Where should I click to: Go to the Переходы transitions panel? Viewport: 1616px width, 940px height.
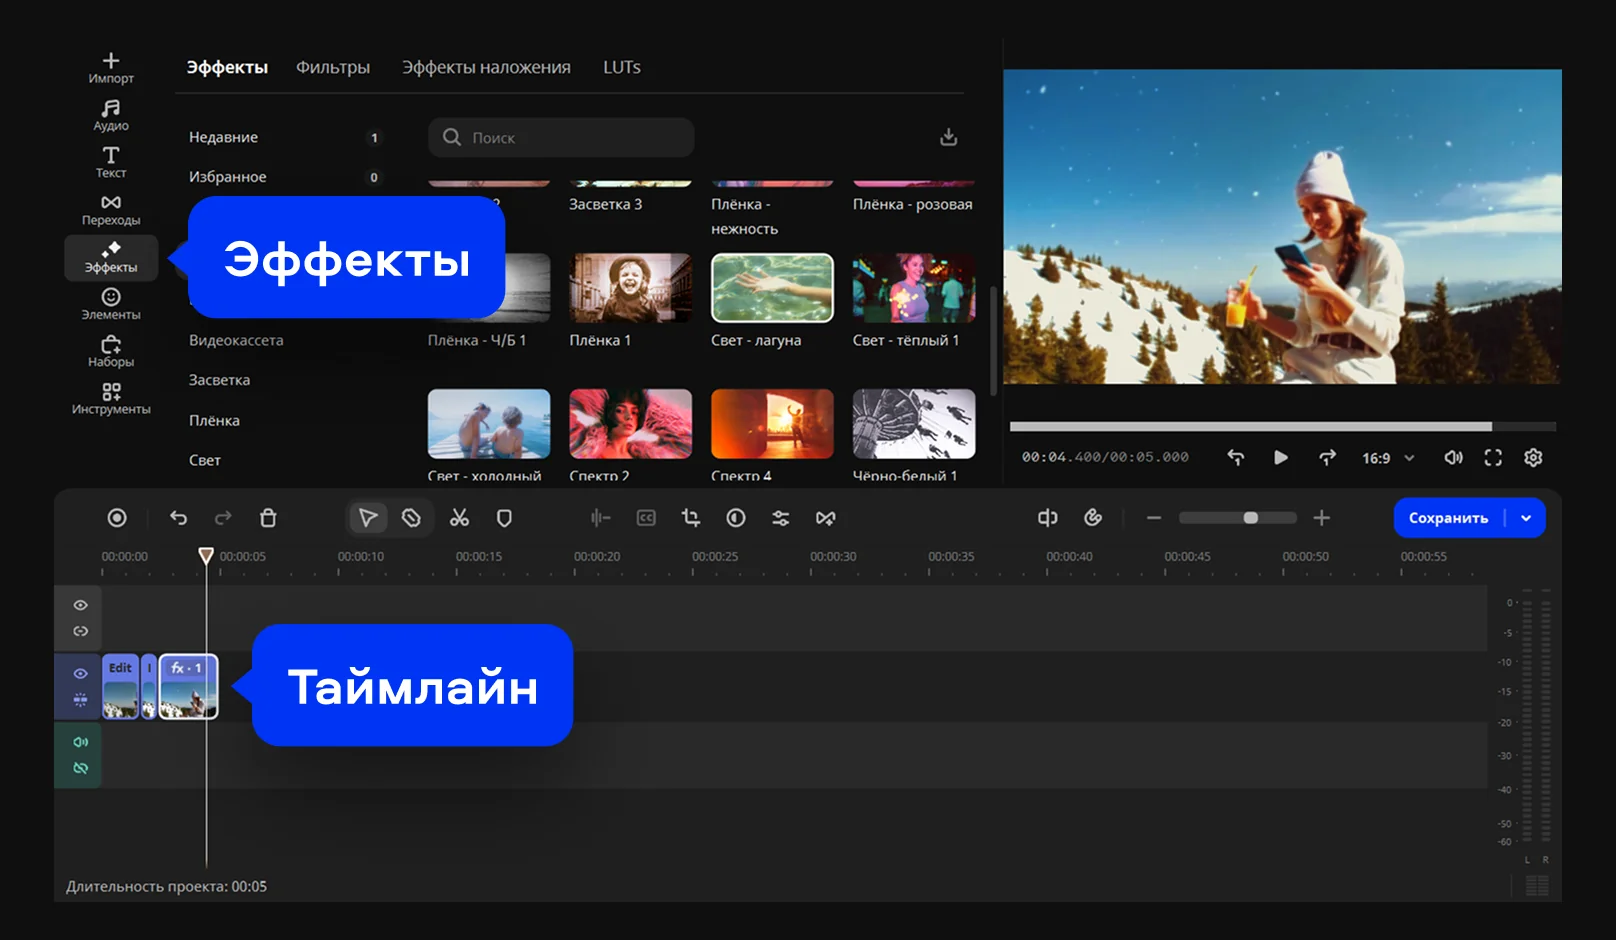click(x=111, y=210)
